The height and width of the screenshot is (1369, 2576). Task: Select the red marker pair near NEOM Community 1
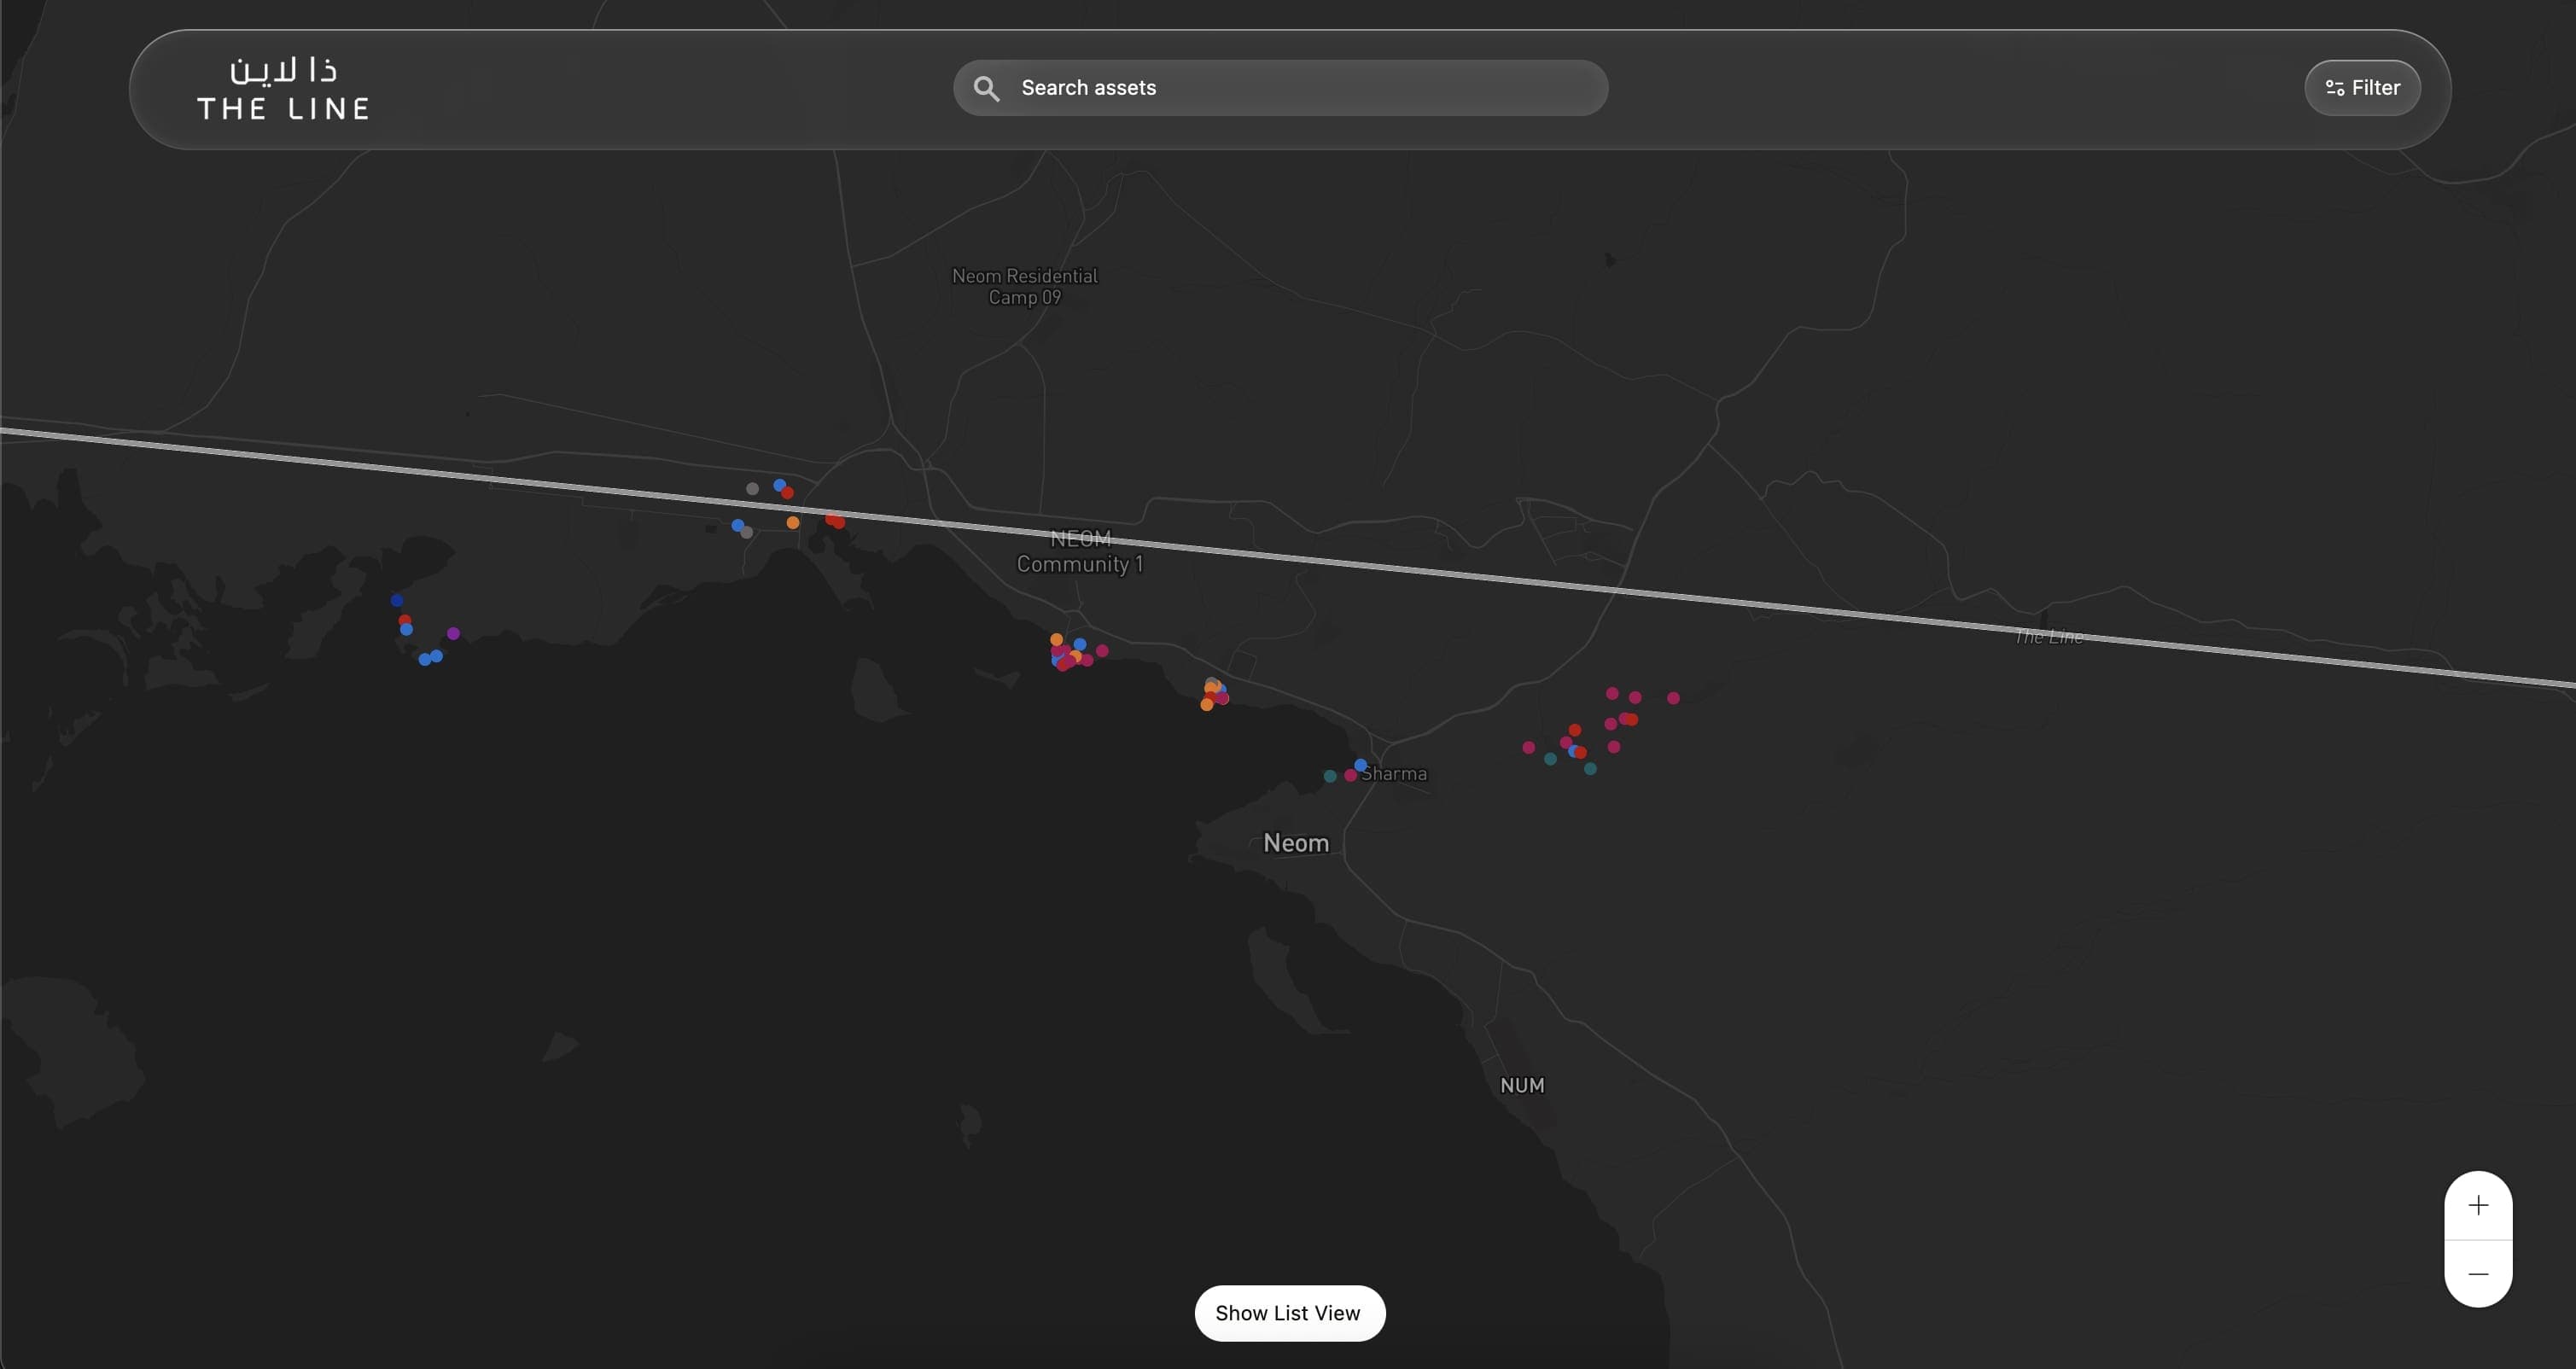pyautogui.click(x=836, y=522)
